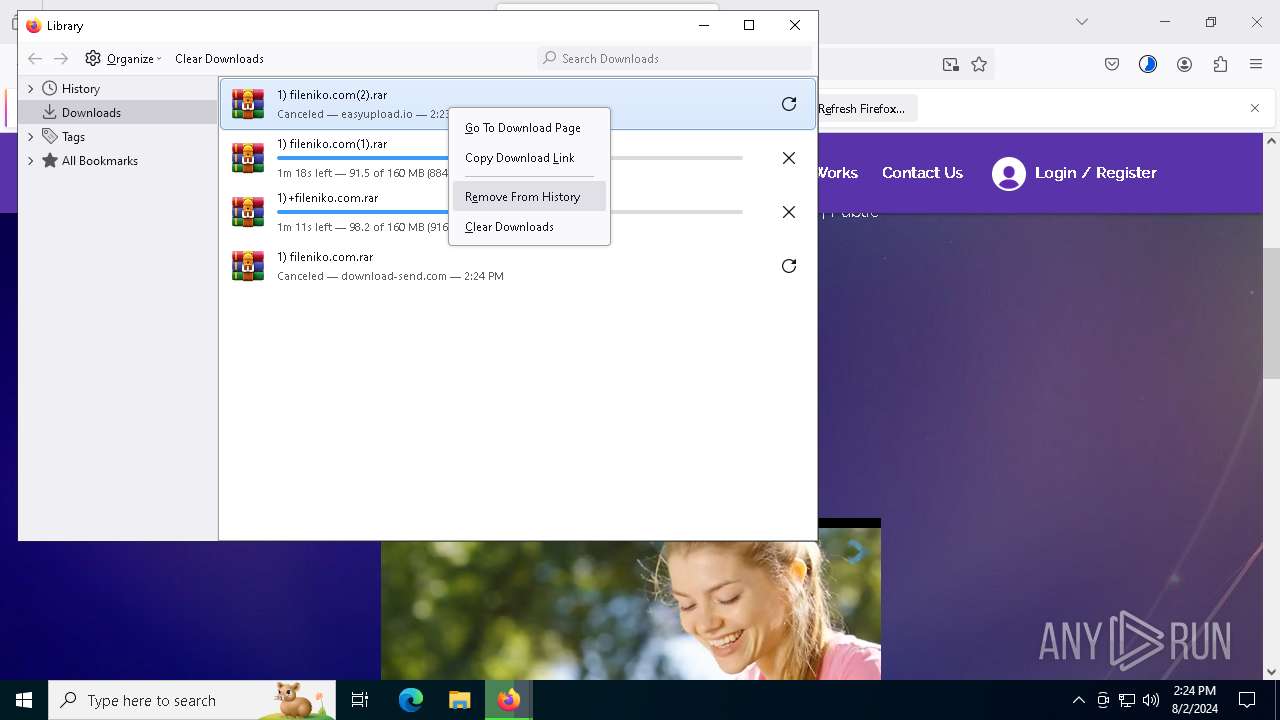Click the fileniko.com(2).rar archive icon
The height and width of the screenshot is (720, 1280).
tap(248, 104)
